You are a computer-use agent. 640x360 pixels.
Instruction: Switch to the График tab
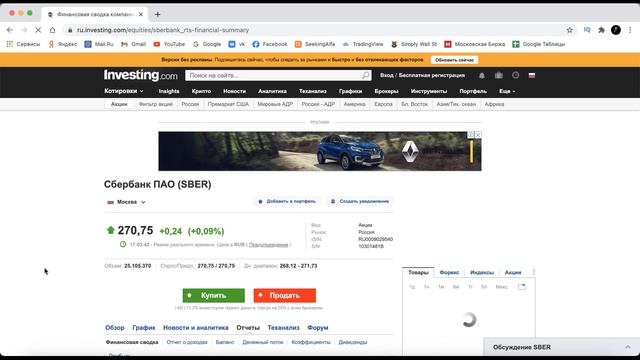144,327
